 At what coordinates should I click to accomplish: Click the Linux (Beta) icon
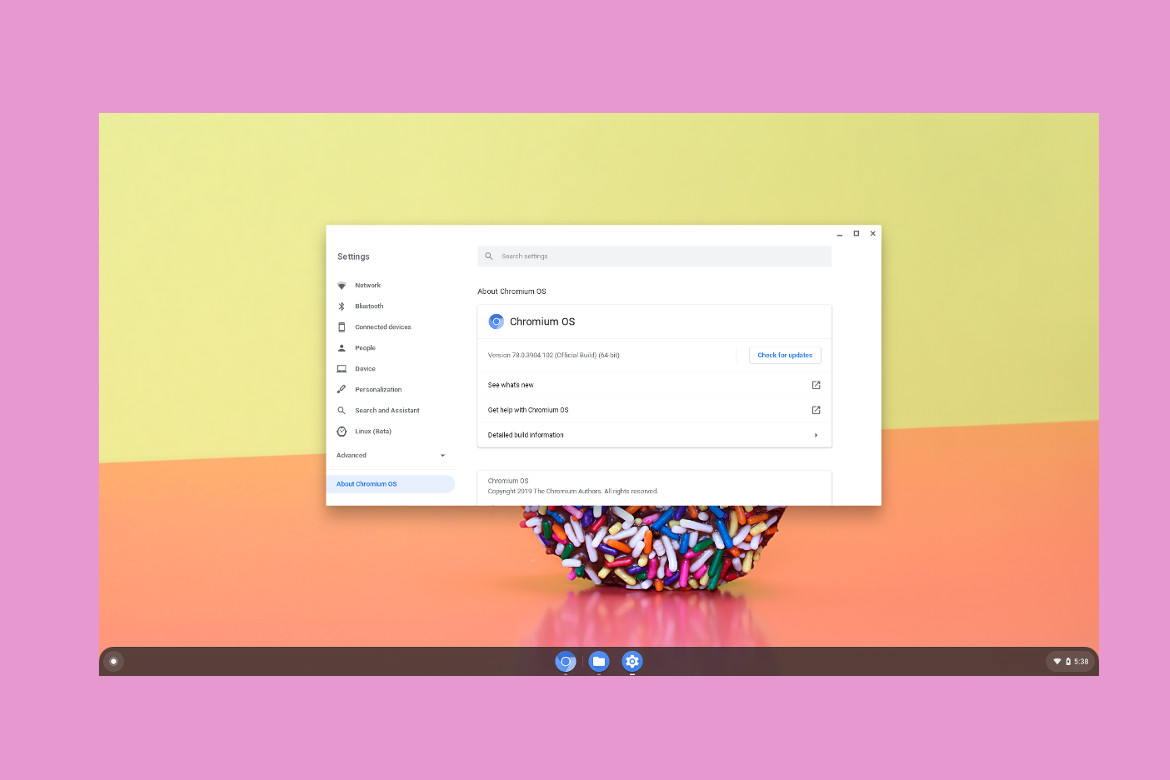tap(342, 431)
